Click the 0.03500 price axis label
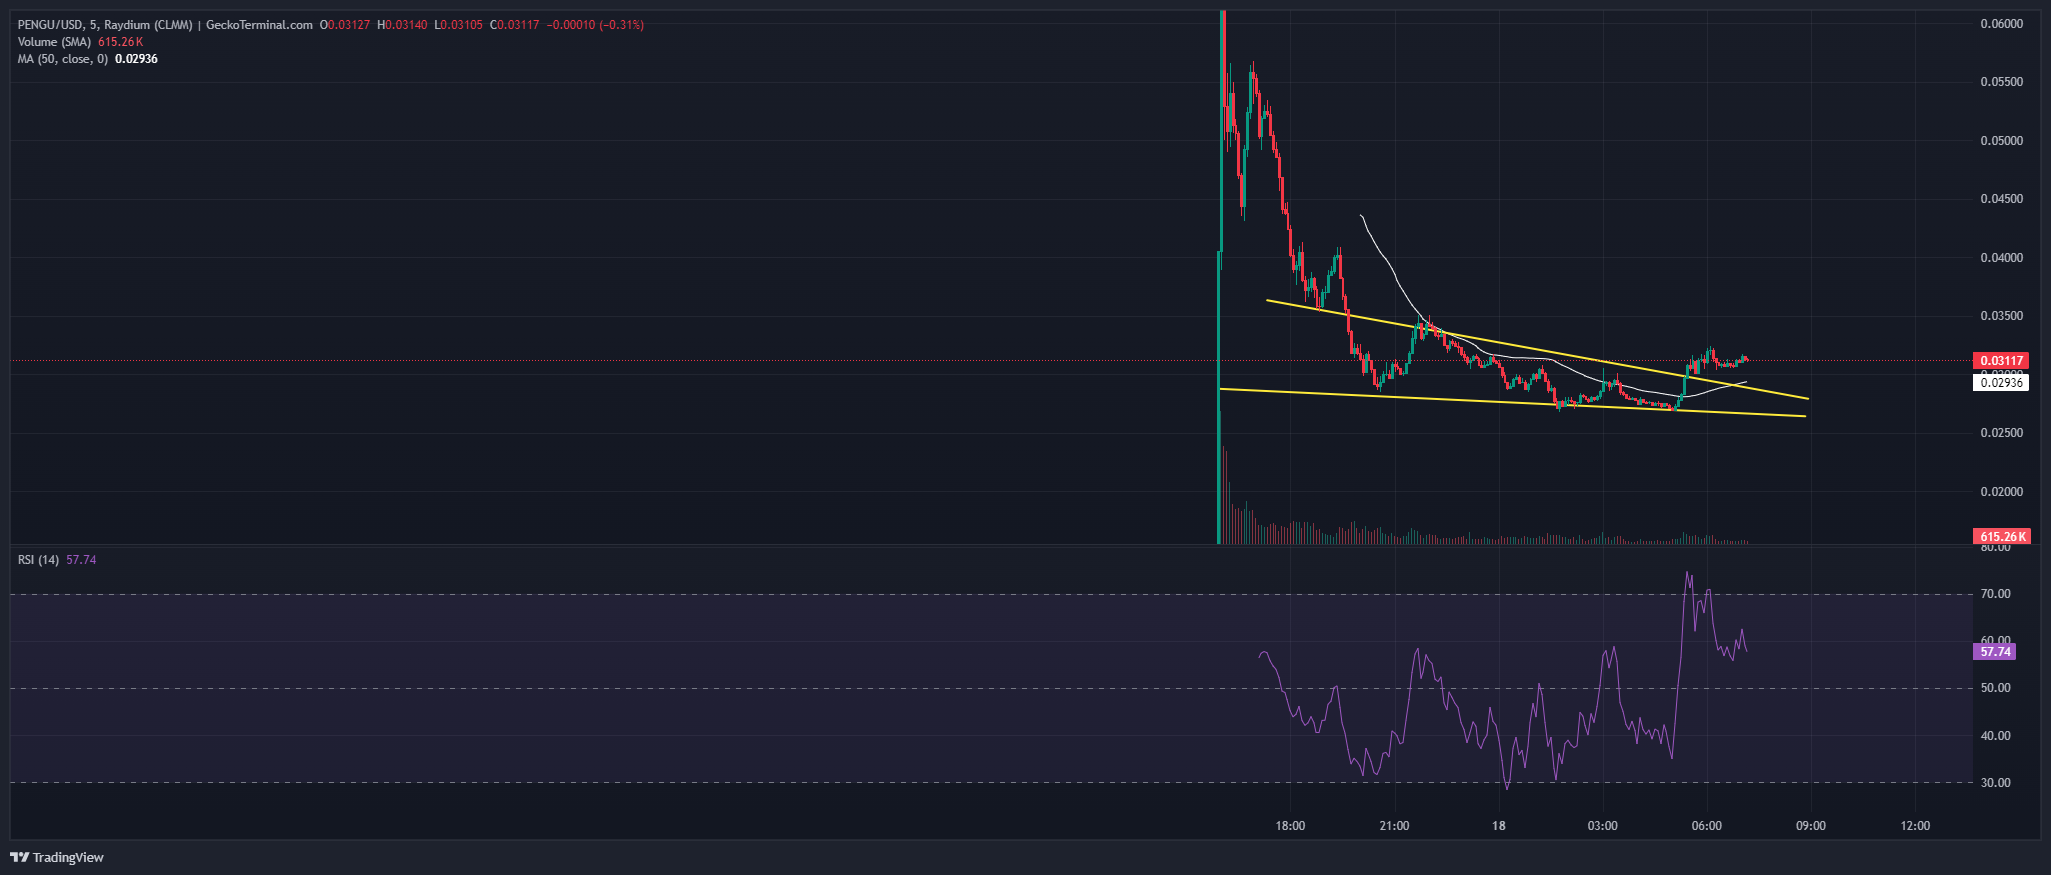Screen dimensions: 2051x875 2001,316
